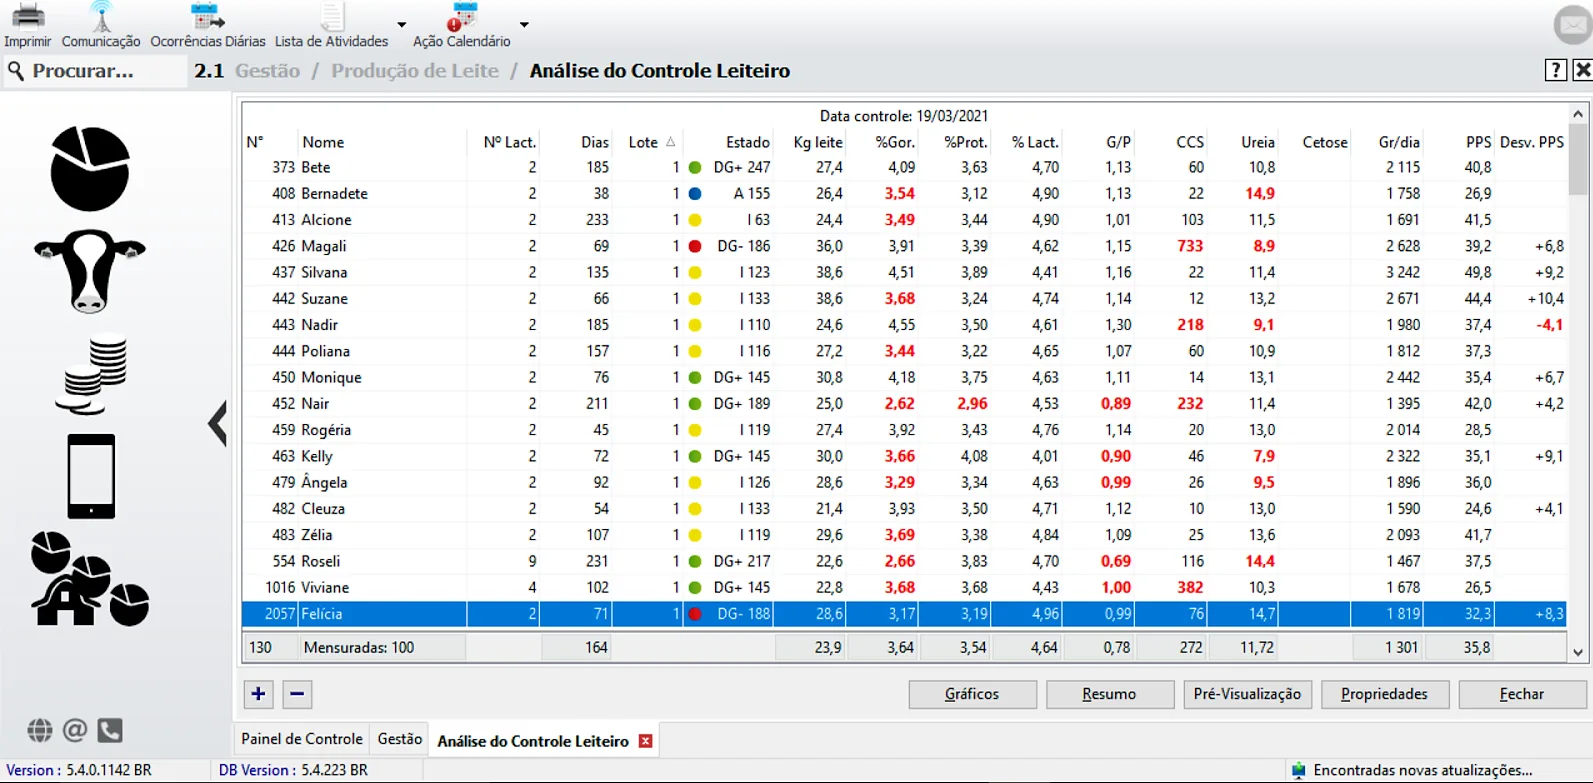Image resolution: width=1593 pixels, height=783 pixels.
Task: Click the Resumo button
Action: (x=1110, y=694)
